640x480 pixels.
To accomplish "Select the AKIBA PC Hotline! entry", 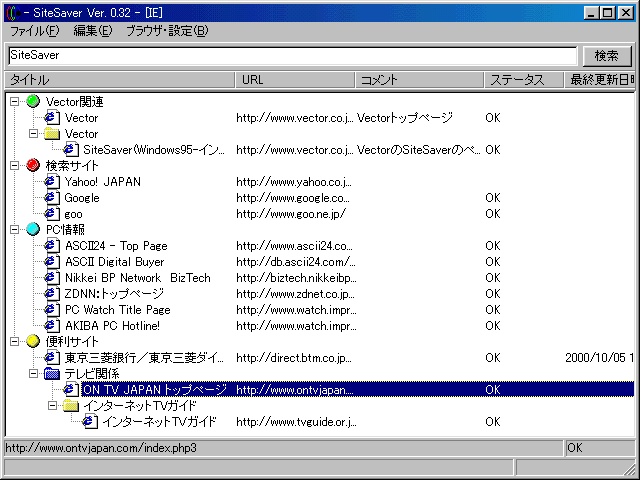I will click(112, 326).
